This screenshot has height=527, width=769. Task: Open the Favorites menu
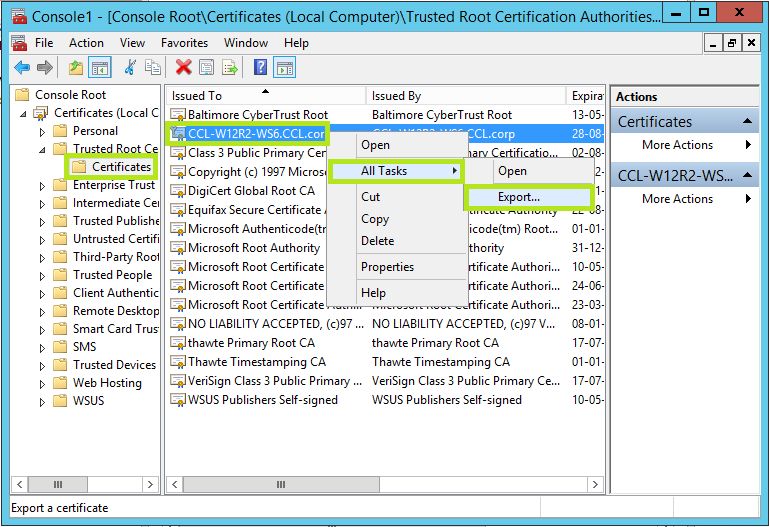pyautogui.click(x=184, y=43)
